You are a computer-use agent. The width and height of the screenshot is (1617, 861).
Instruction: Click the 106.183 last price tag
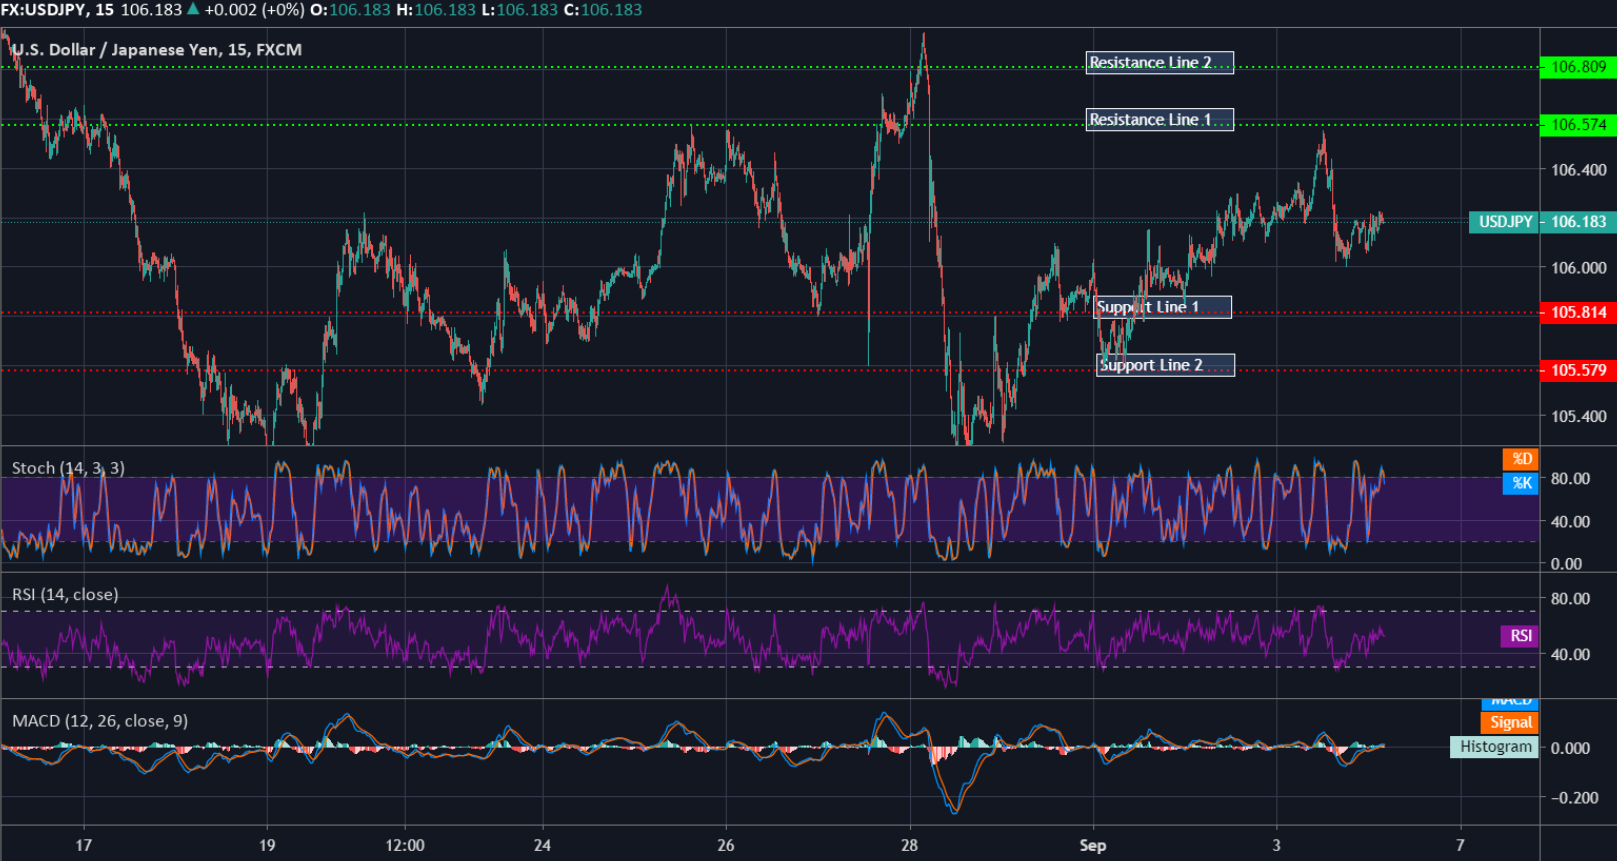(x=1579, y=222)
